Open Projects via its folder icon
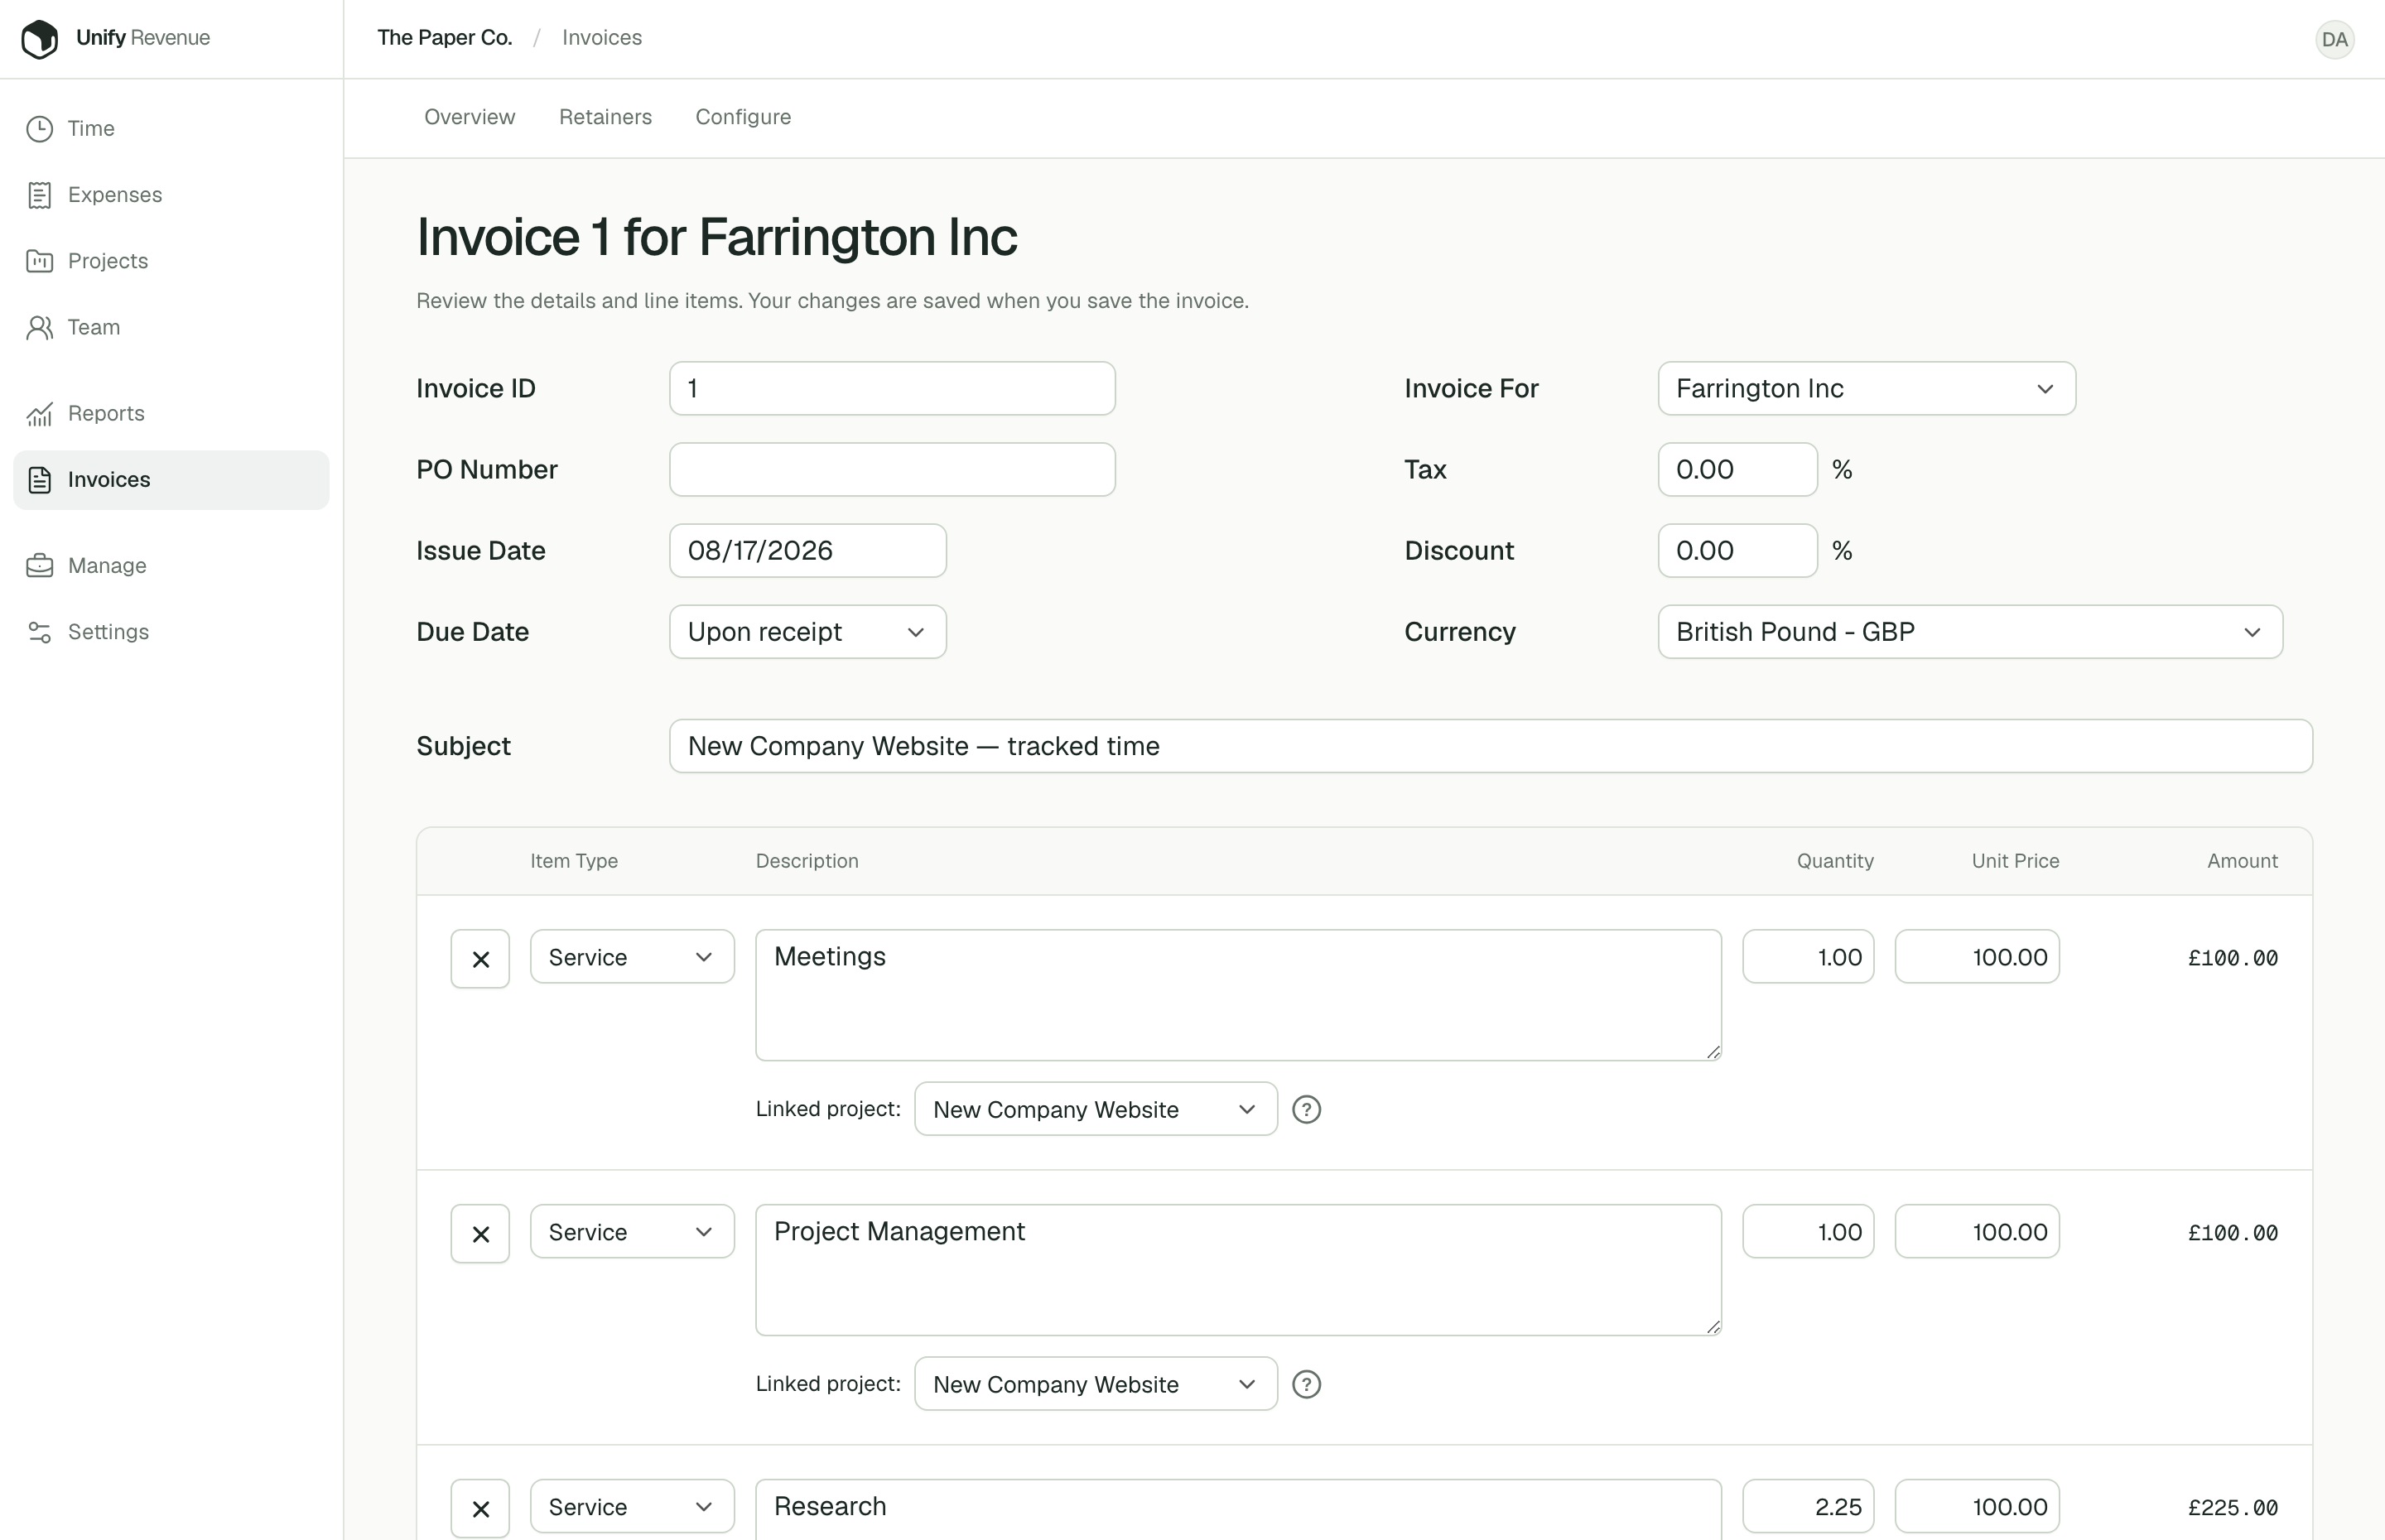The image size is (2385, 1540). tap(39, 261)
